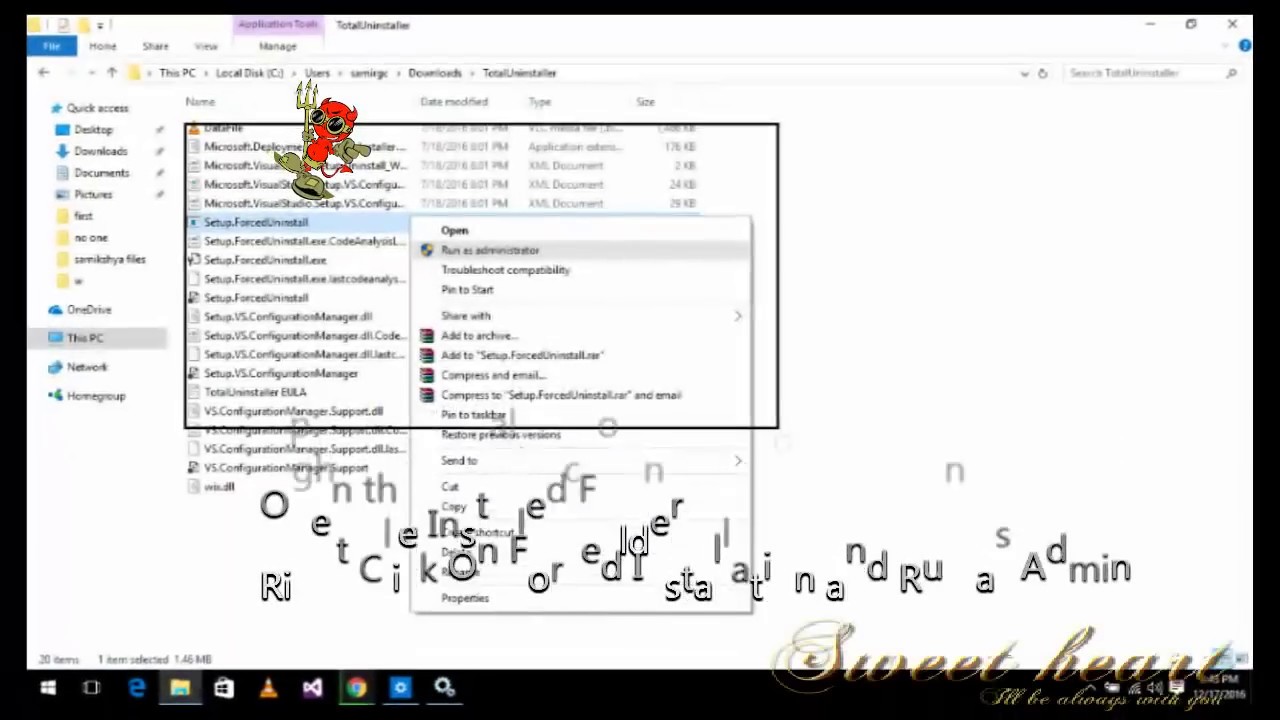Open Google Chrome from the taskbar
The width and height of the screenshot is (1280, 720).
coord(356,688)
